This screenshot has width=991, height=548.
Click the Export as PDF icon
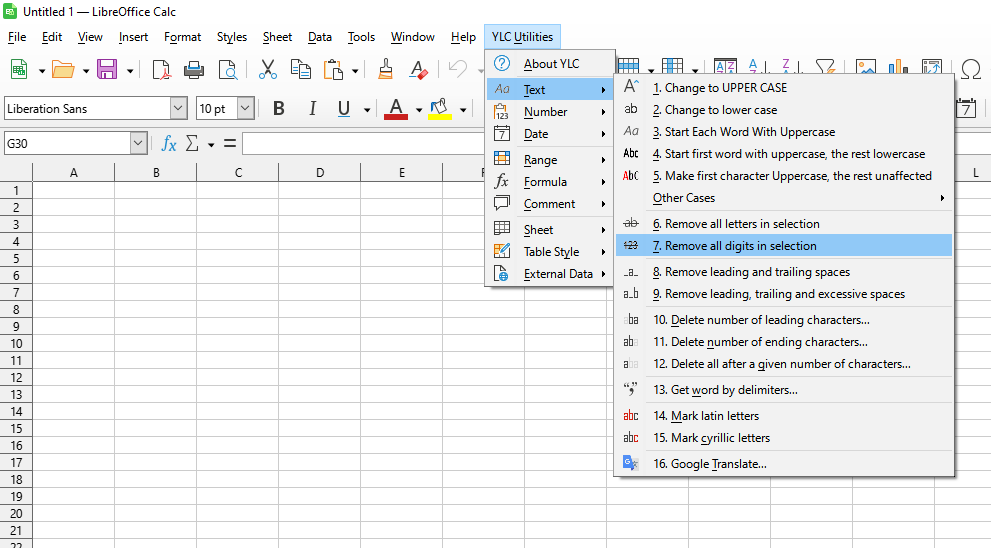point(161,69)
